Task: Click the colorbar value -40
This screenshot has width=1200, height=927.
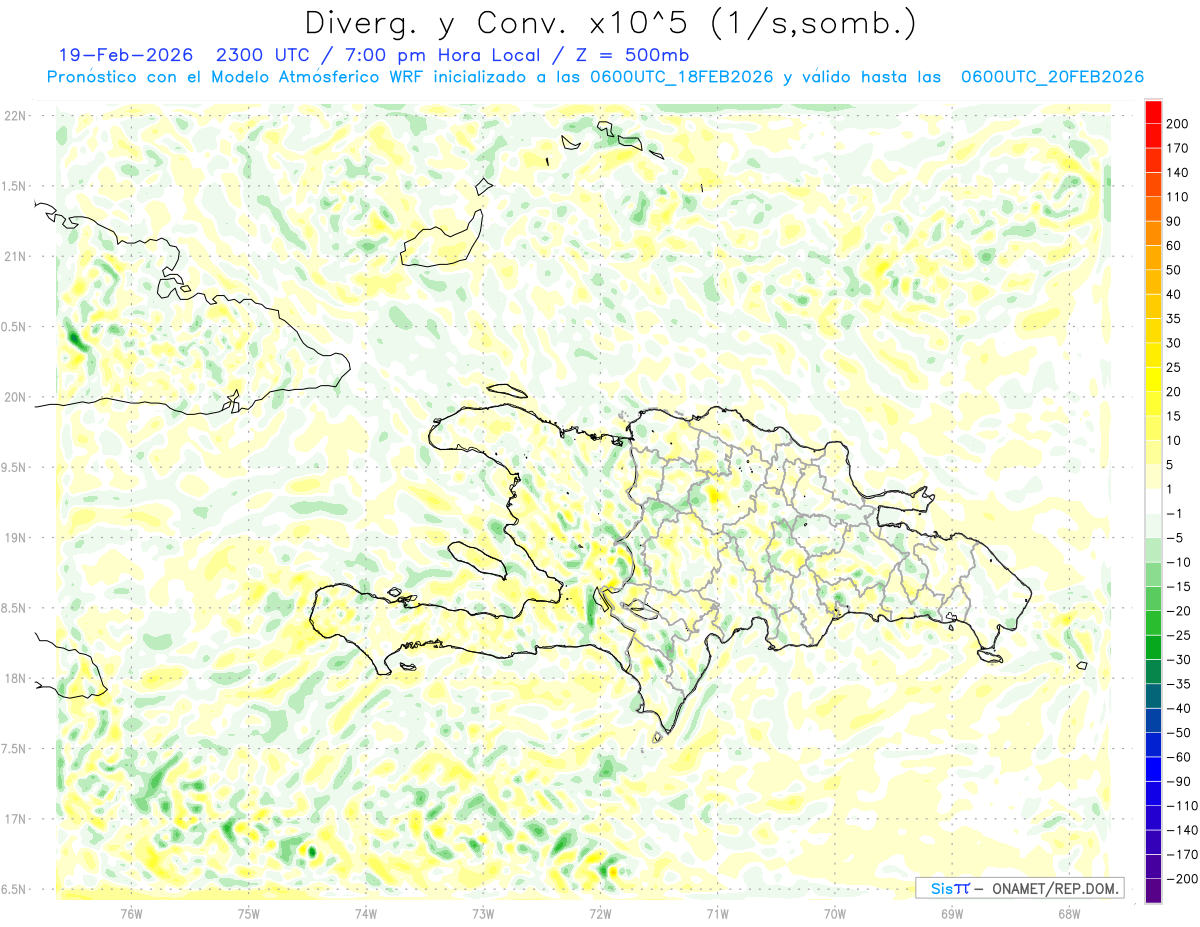Action: 1180,708
